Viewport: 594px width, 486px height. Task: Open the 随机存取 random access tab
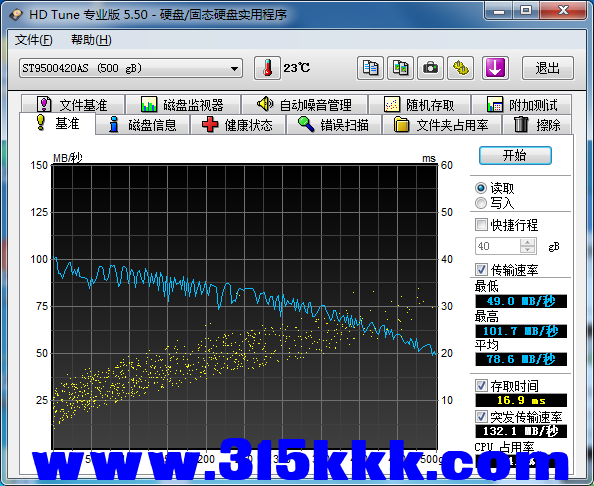419,105
